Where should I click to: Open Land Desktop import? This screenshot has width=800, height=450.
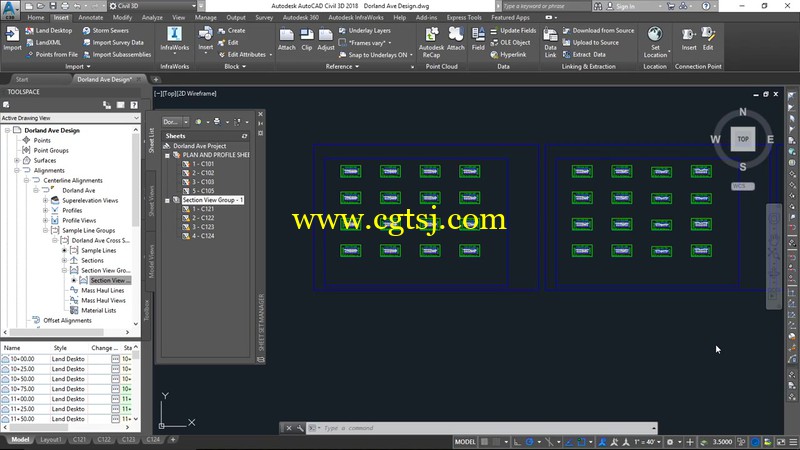coord(49,31)
